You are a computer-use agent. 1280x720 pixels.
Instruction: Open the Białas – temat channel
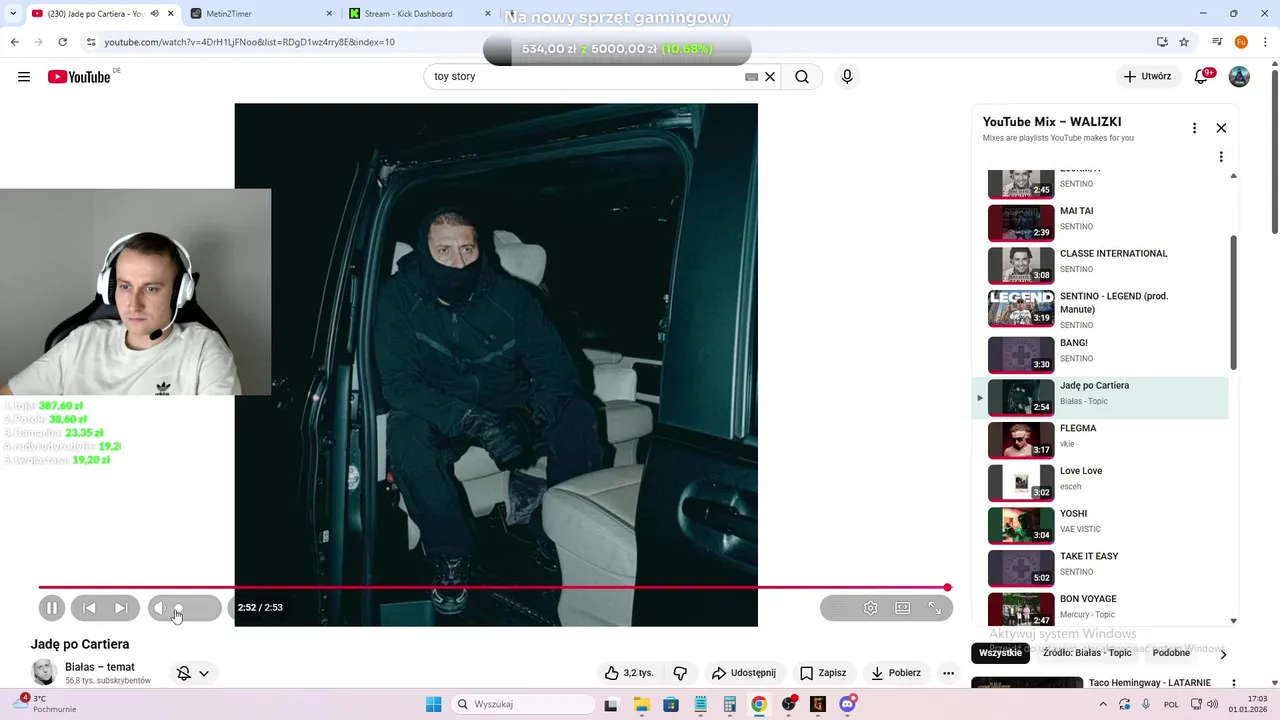[100, 667]
